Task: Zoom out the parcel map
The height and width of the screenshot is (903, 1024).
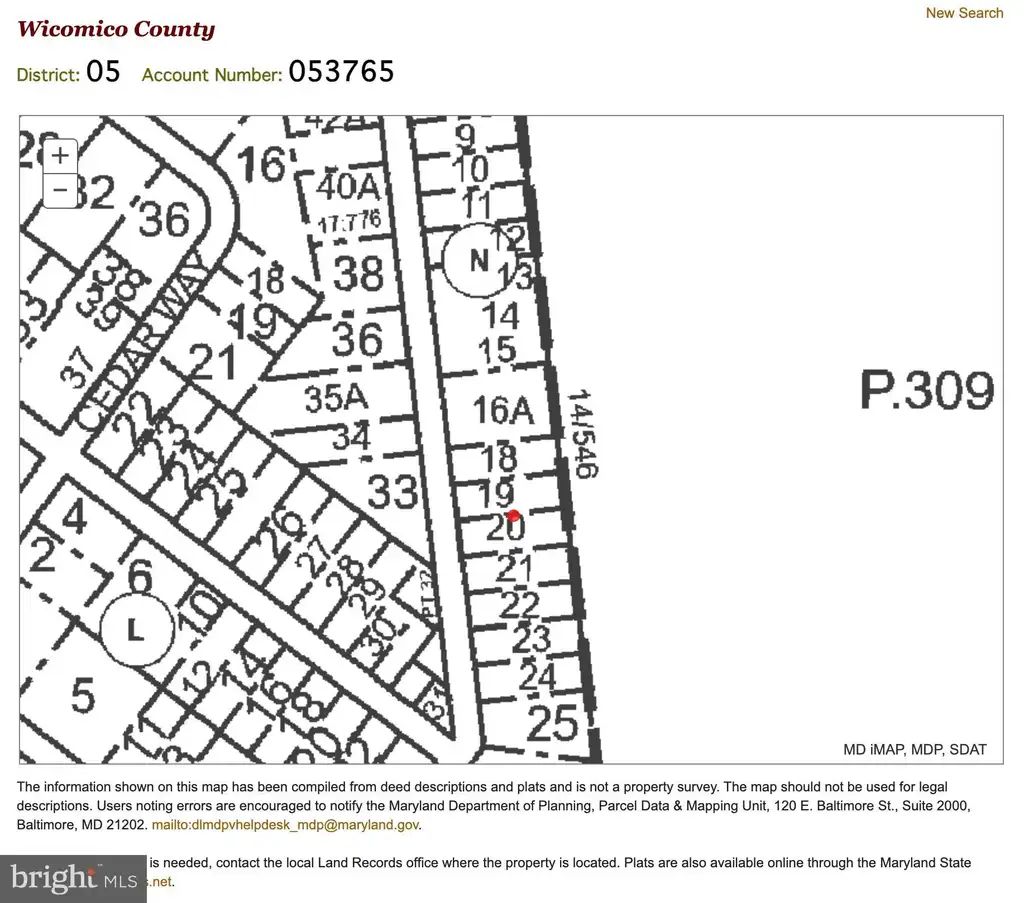Action: coord(60,190)
